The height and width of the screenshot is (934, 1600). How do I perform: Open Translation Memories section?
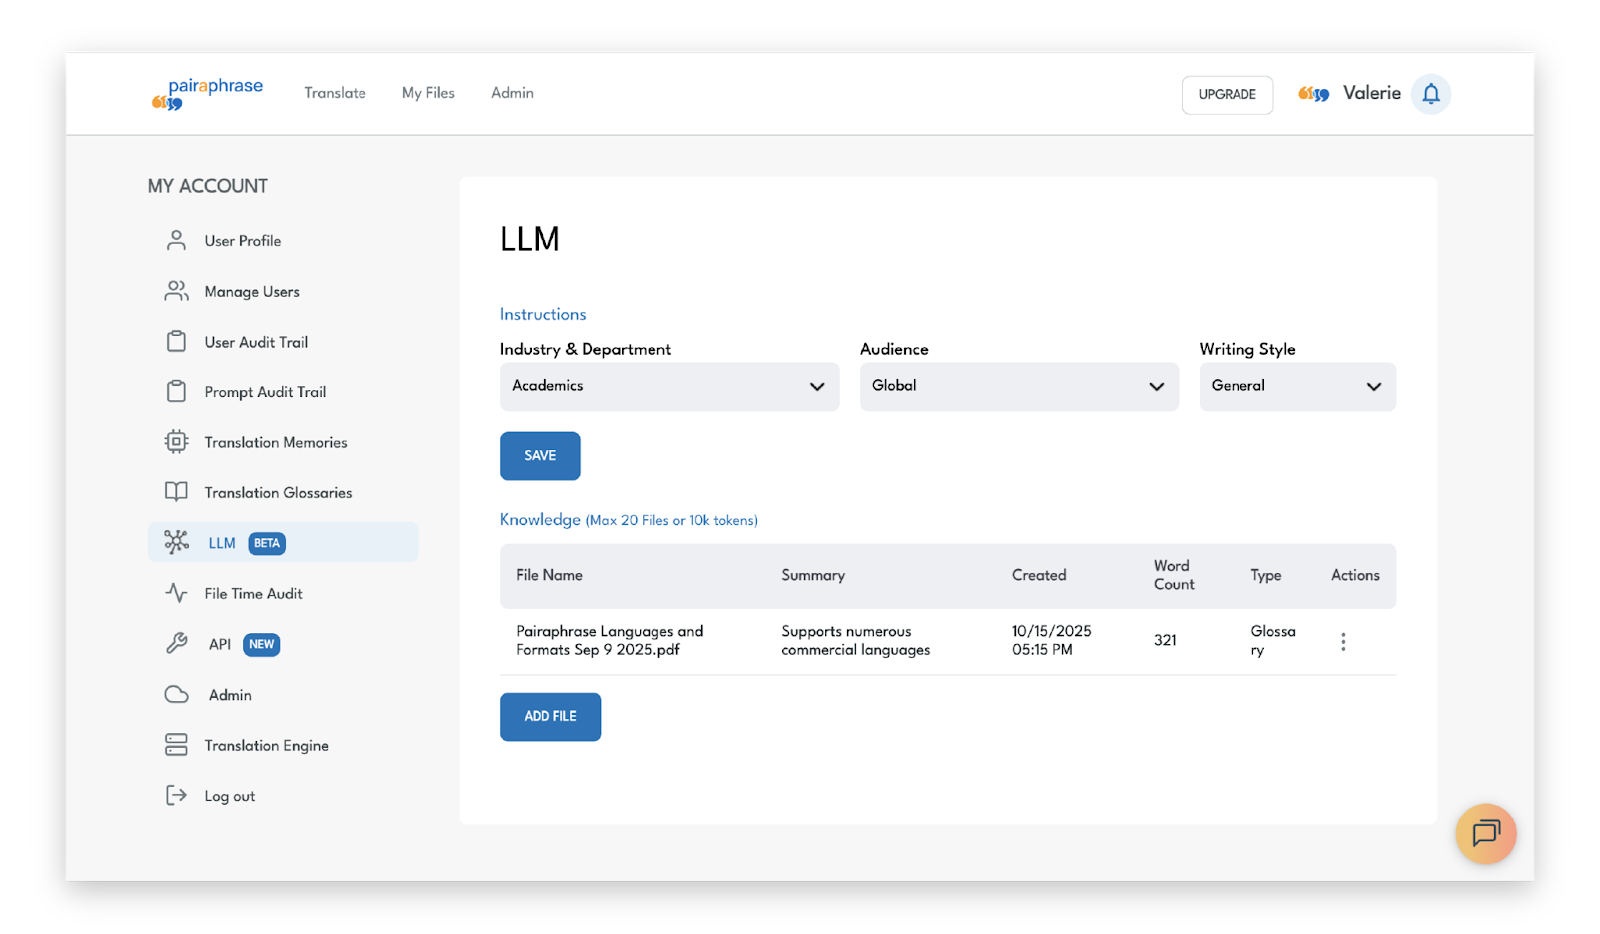click(x=275, y=442)
